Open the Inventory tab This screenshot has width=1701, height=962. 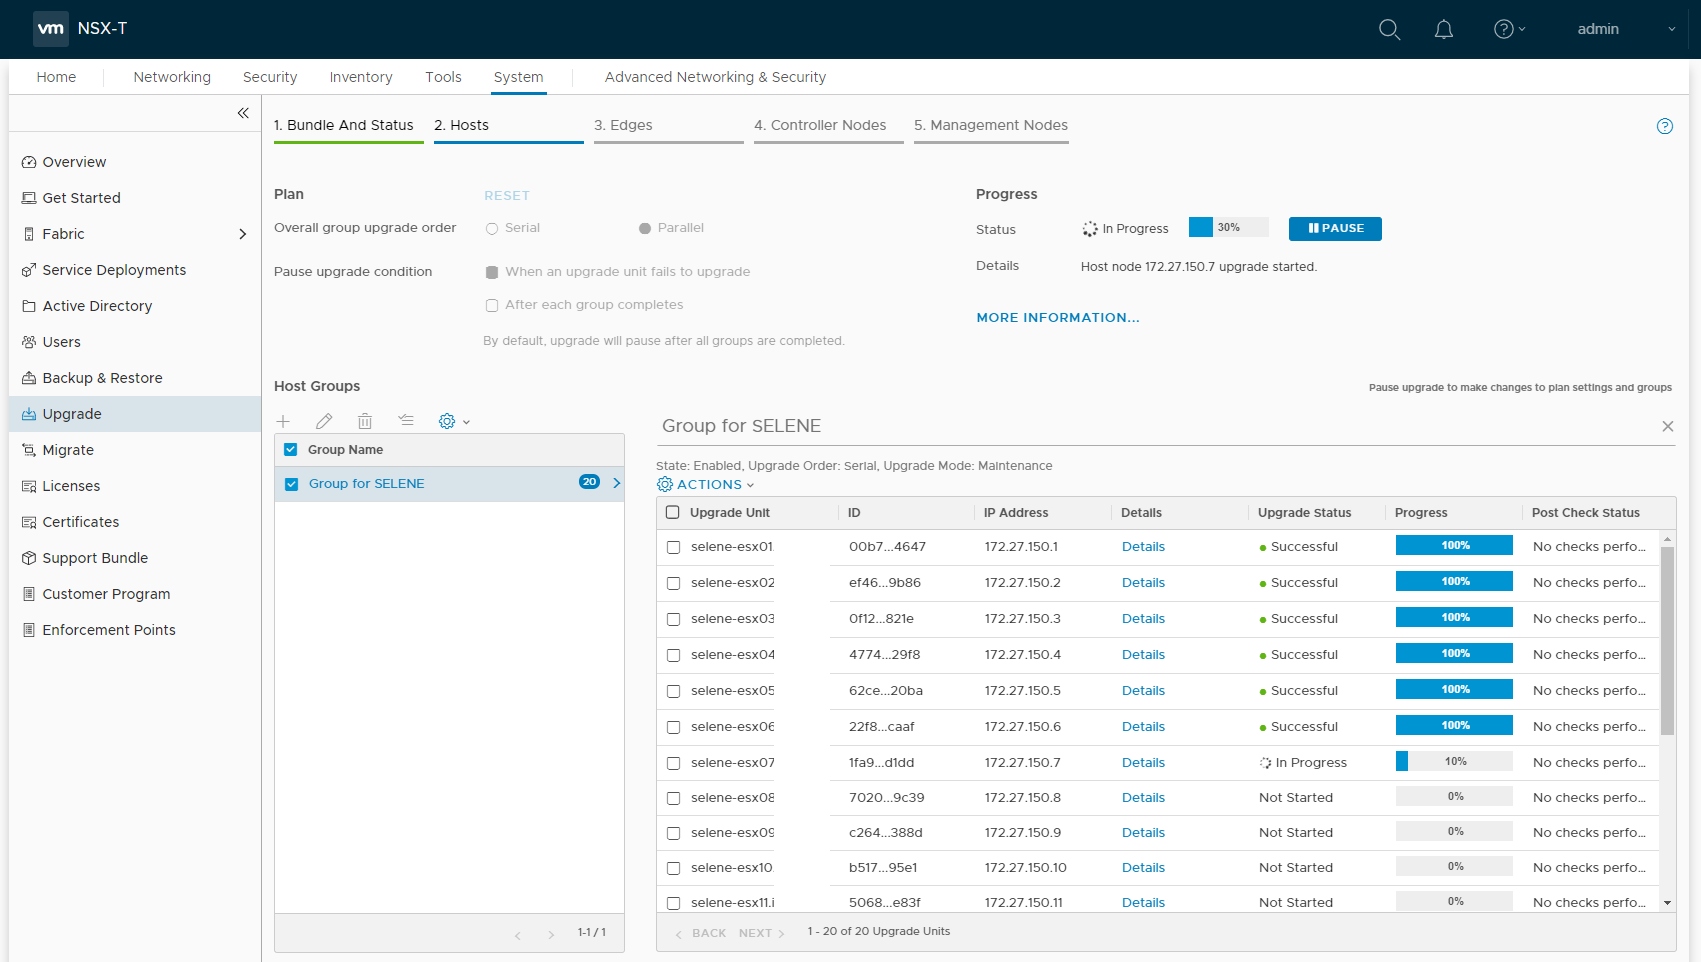[x=361, y=77]
